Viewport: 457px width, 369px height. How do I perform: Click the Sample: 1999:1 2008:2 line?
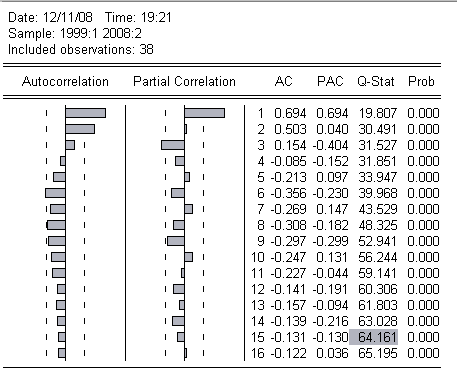pyautogui.click(x=75, y=34)
